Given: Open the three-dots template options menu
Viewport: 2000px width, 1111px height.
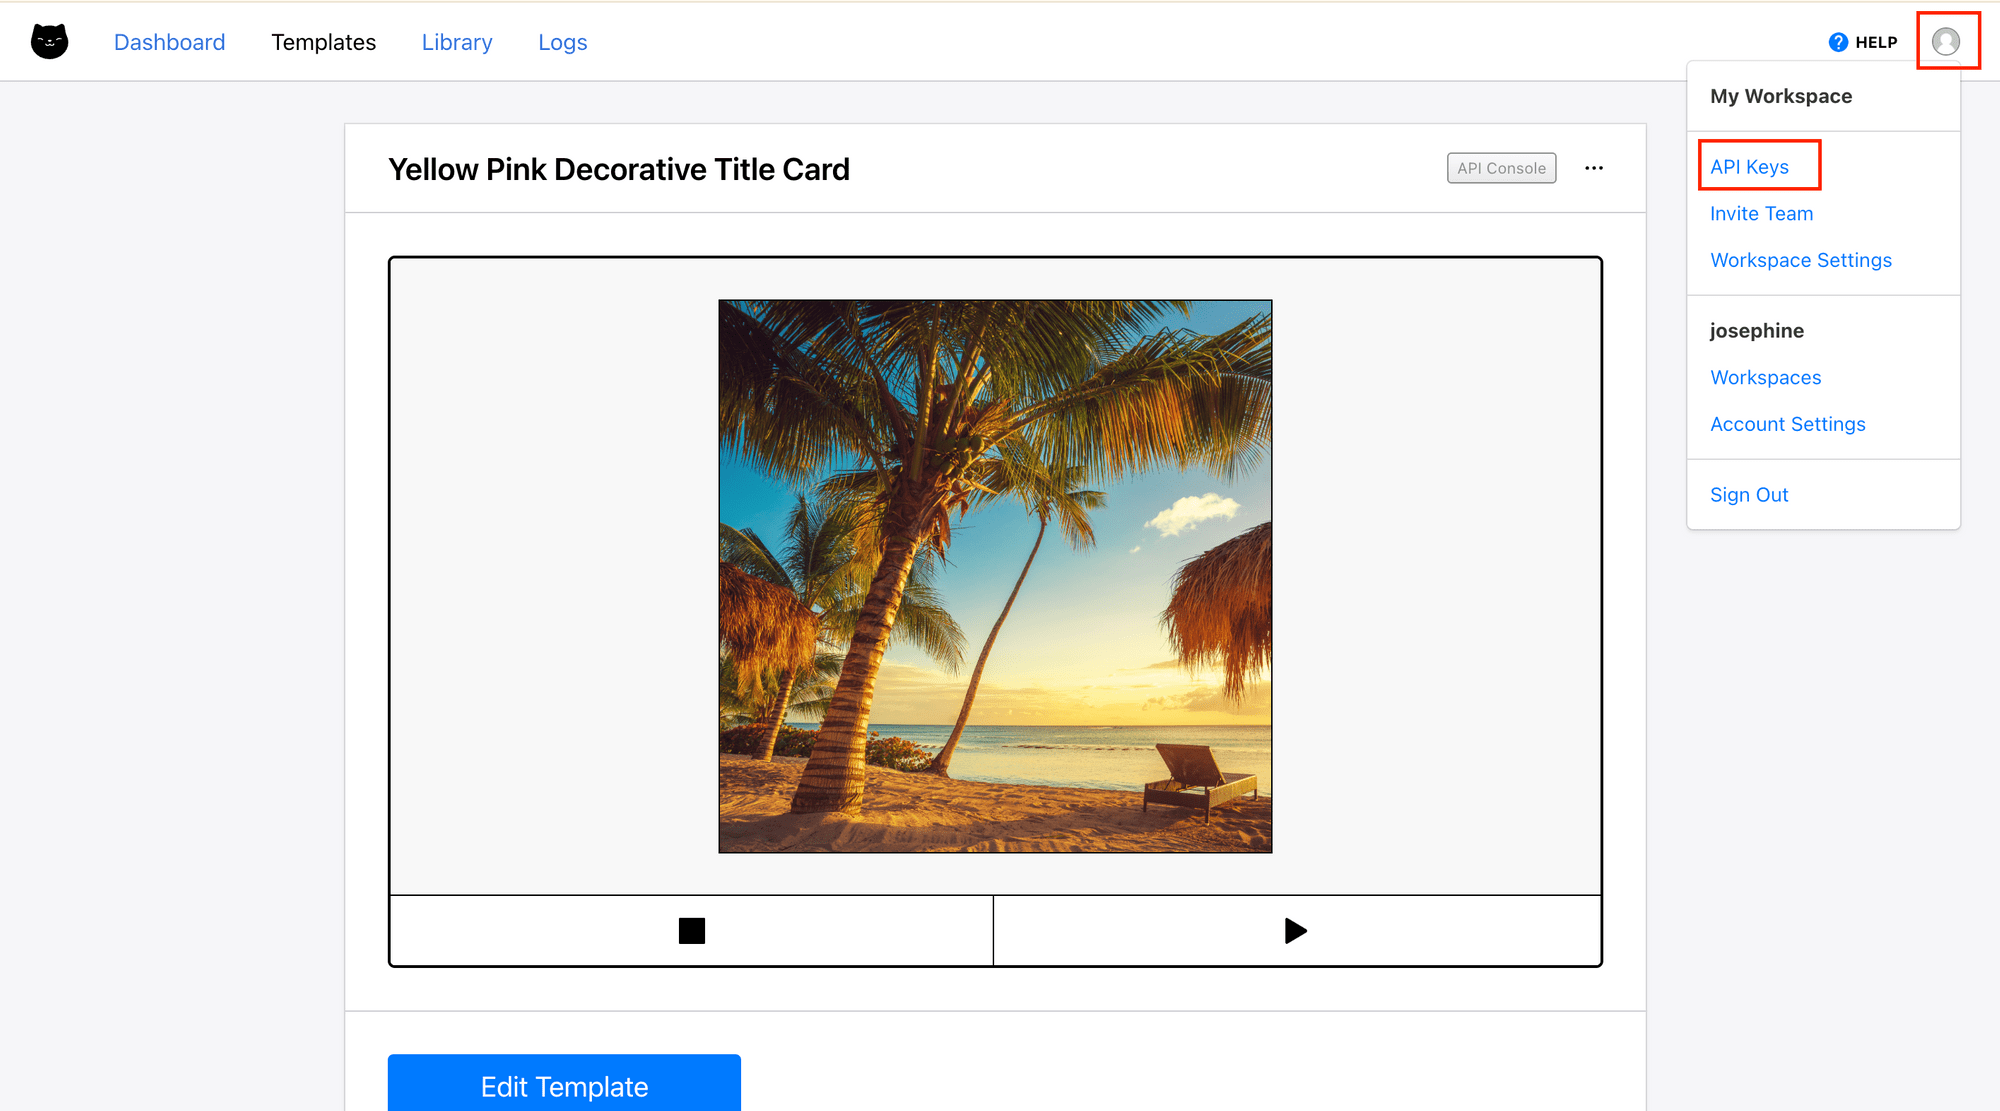Looking at the screenshot, I should click(1594, 168).
